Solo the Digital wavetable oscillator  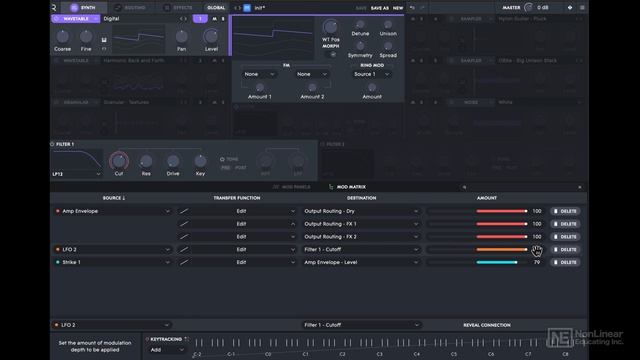[223, 19]
